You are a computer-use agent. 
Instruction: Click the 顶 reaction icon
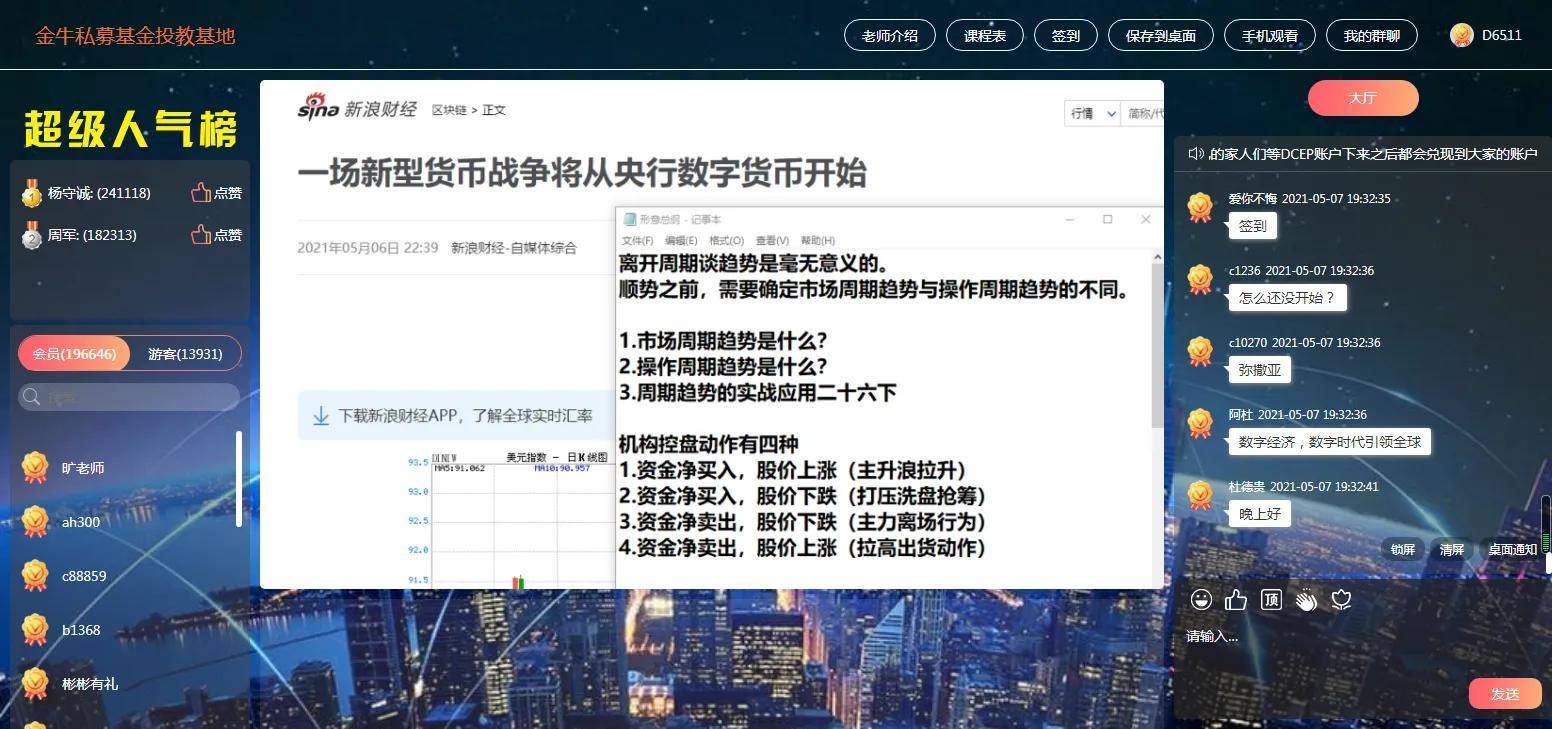(x=1271, y=600)
